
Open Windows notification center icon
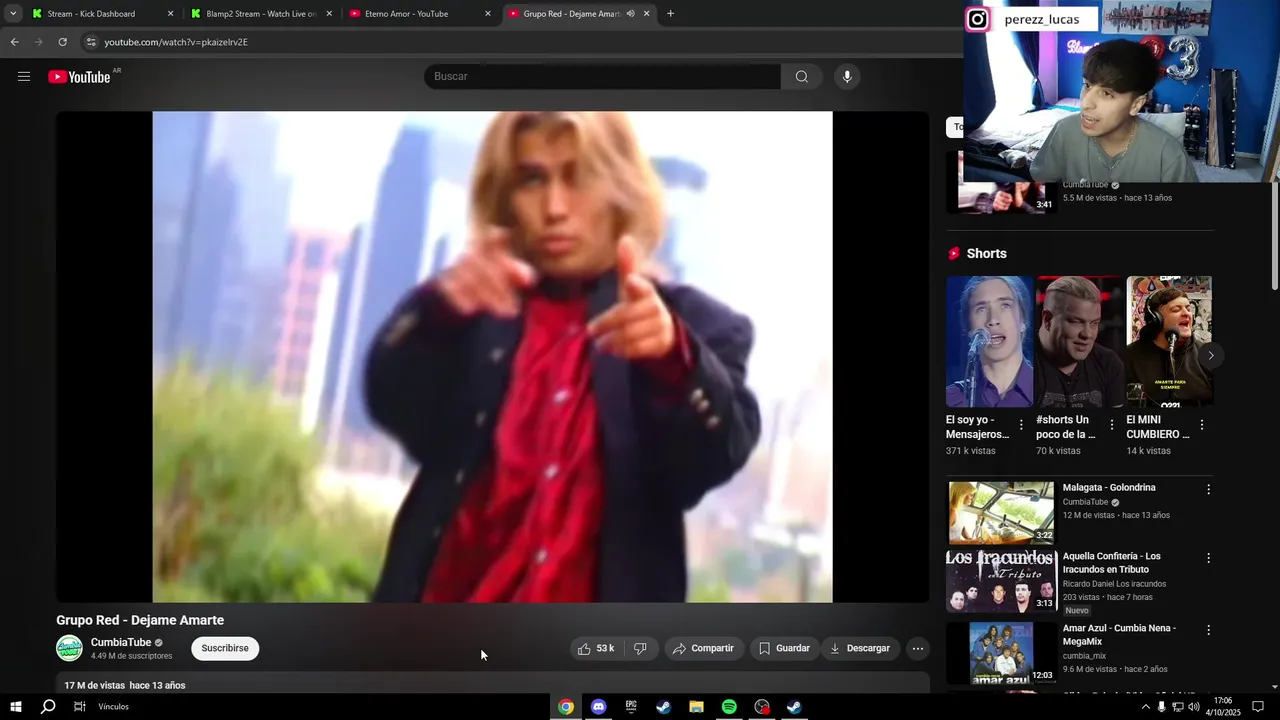[1258, 707]
